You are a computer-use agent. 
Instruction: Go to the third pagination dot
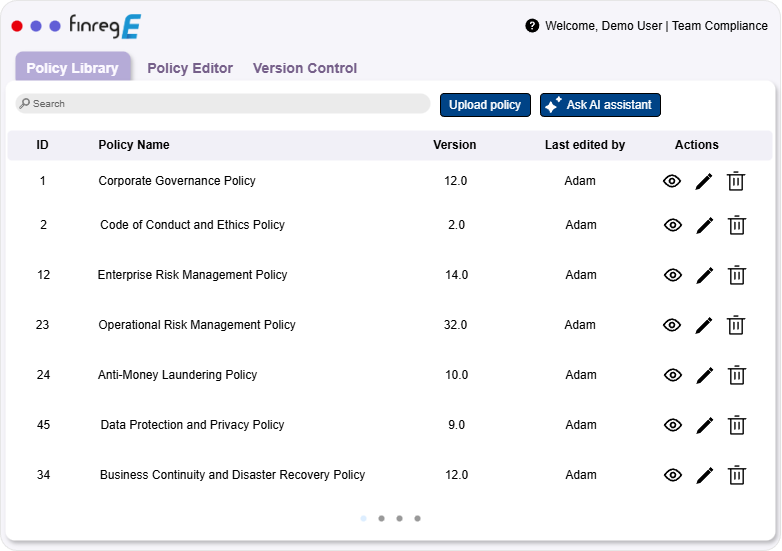pos(399,519)
